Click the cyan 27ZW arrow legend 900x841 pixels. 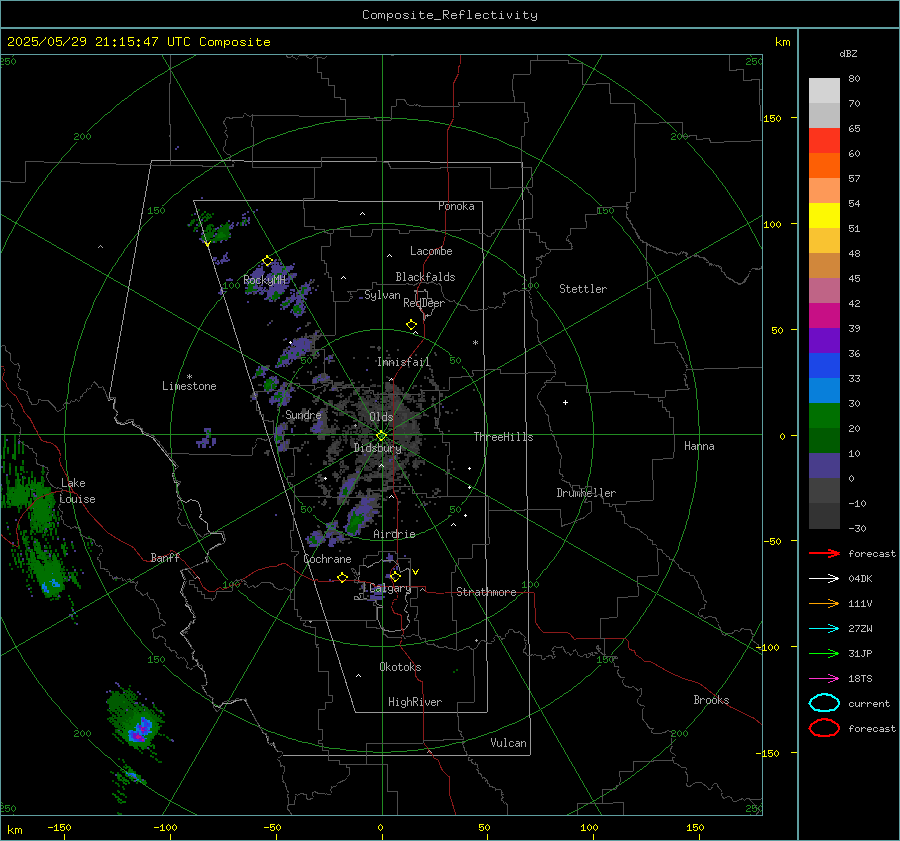tap(824, 629)
